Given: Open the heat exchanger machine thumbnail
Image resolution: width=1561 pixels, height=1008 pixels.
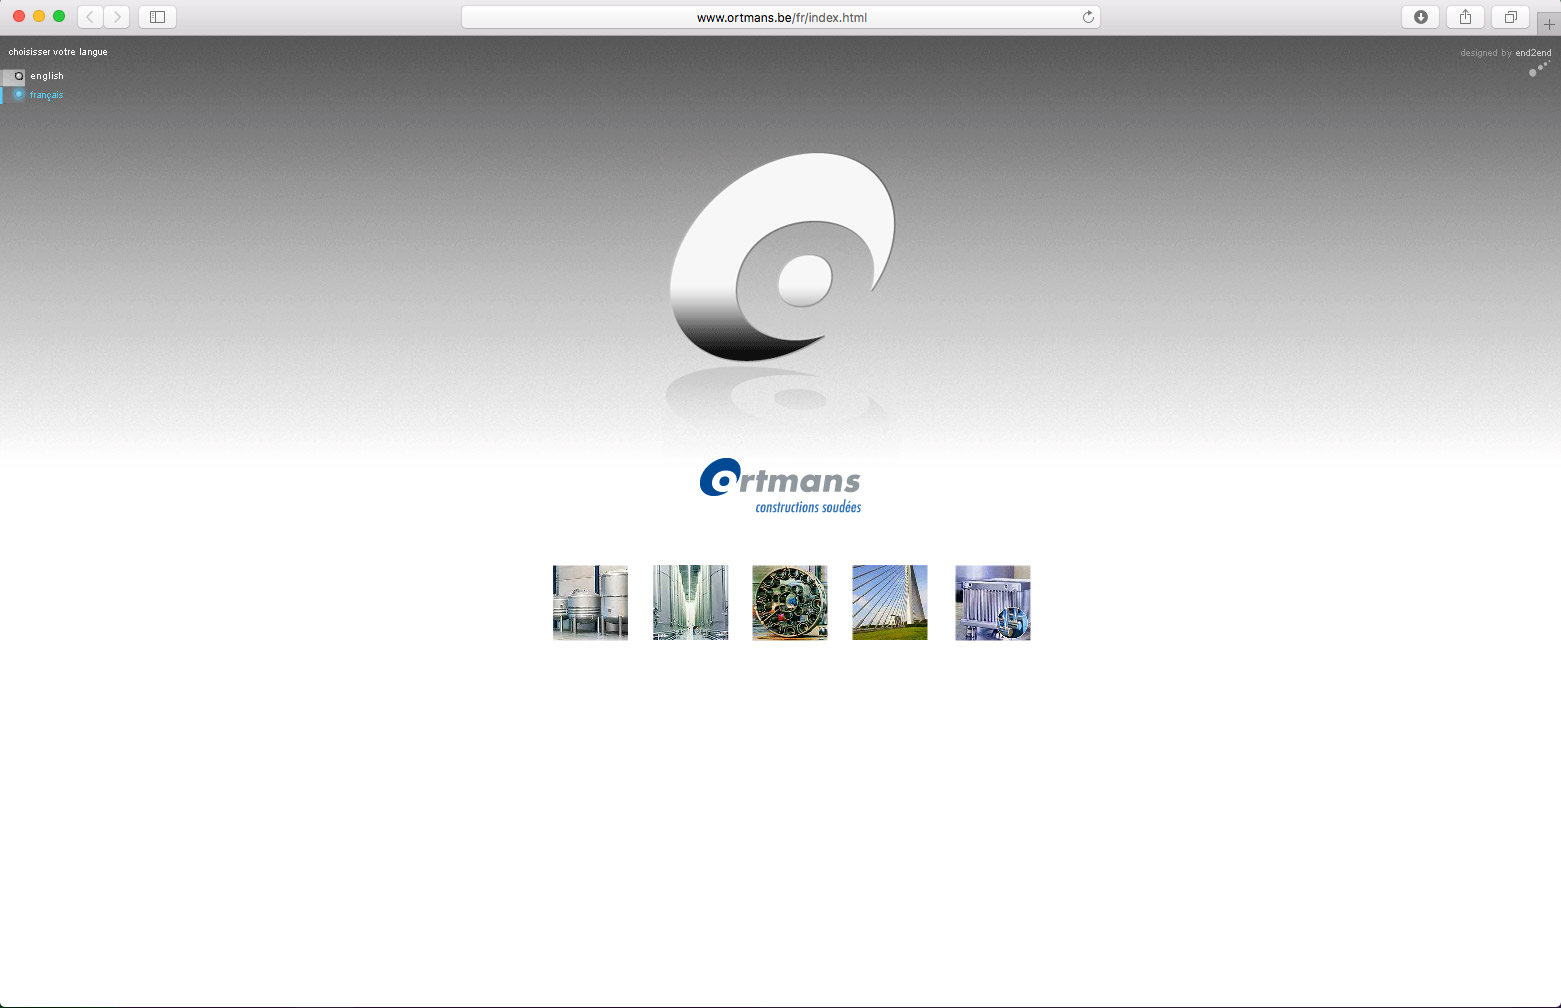Looking at the screenshot, I should (993, 603).
